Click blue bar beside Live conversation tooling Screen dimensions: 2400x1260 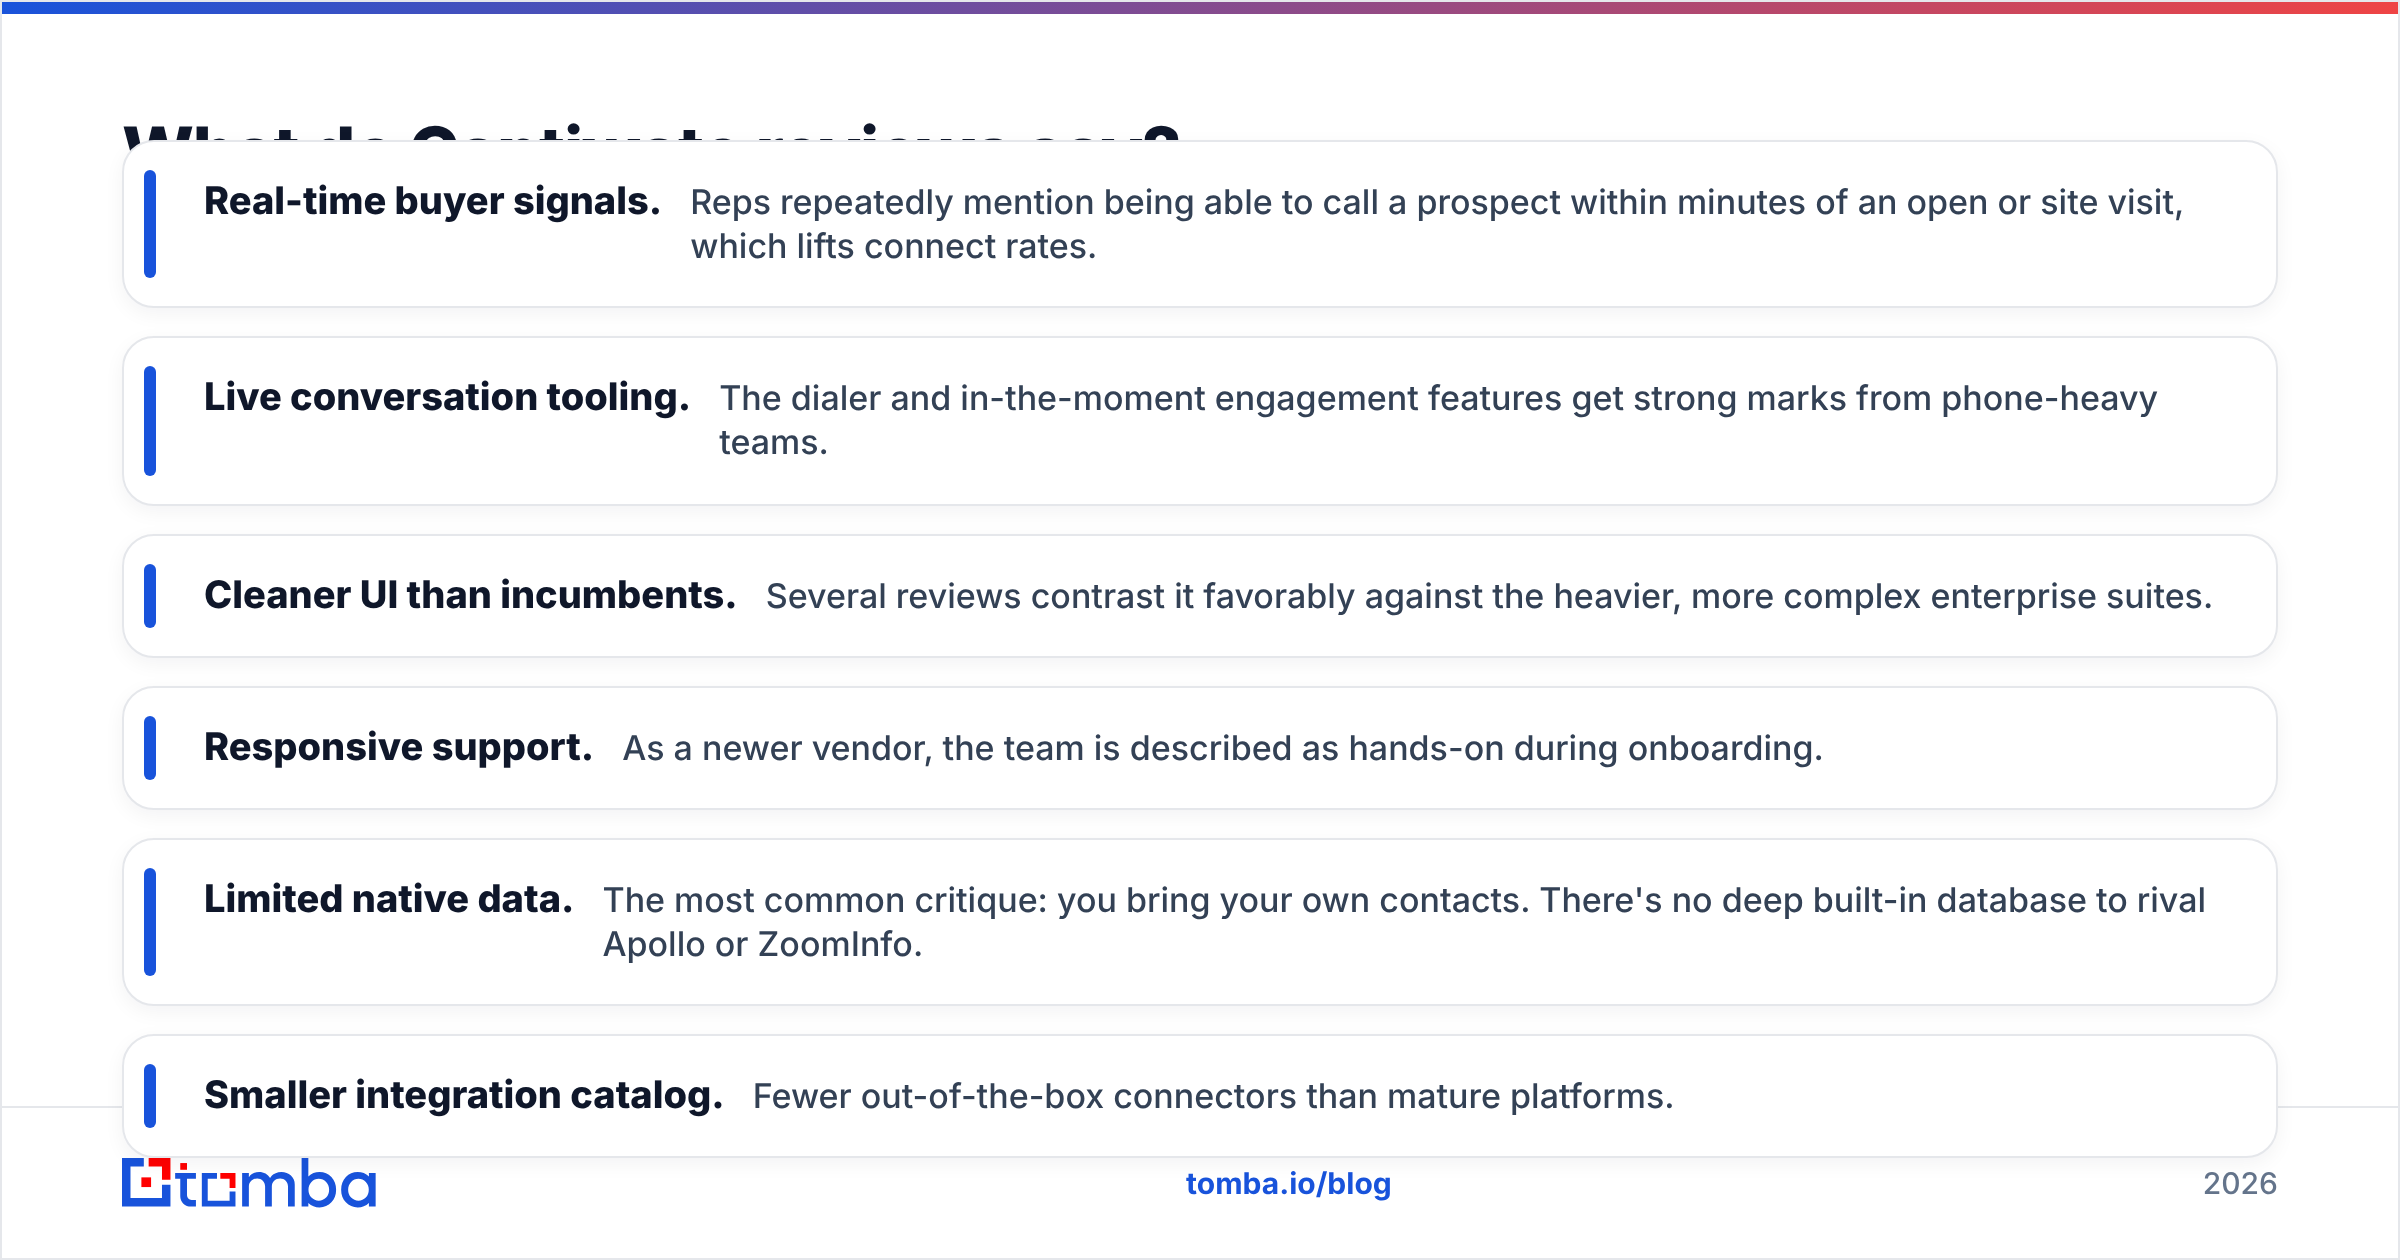tap(150, 421)
